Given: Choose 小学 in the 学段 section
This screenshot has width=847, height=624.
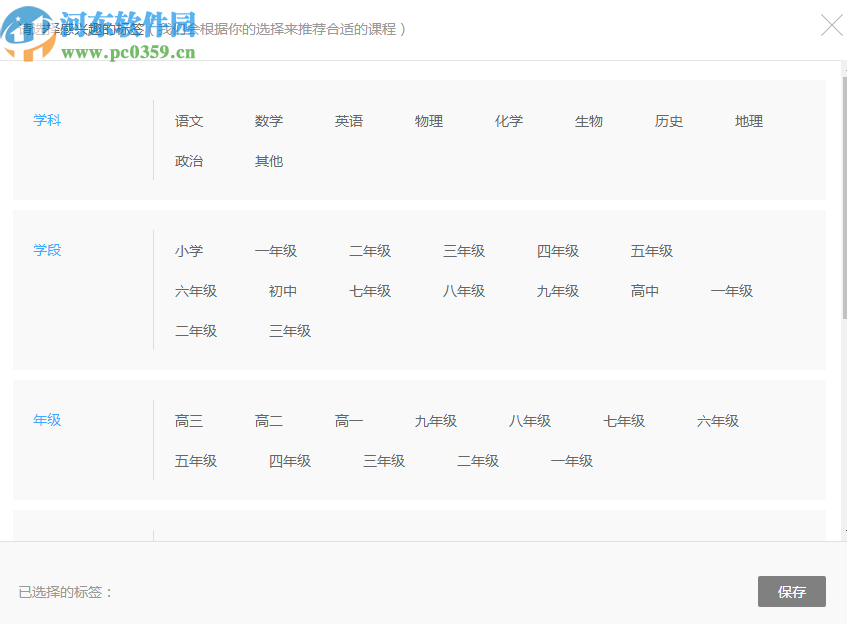Looking at the screenshot, I should point(188,251).
